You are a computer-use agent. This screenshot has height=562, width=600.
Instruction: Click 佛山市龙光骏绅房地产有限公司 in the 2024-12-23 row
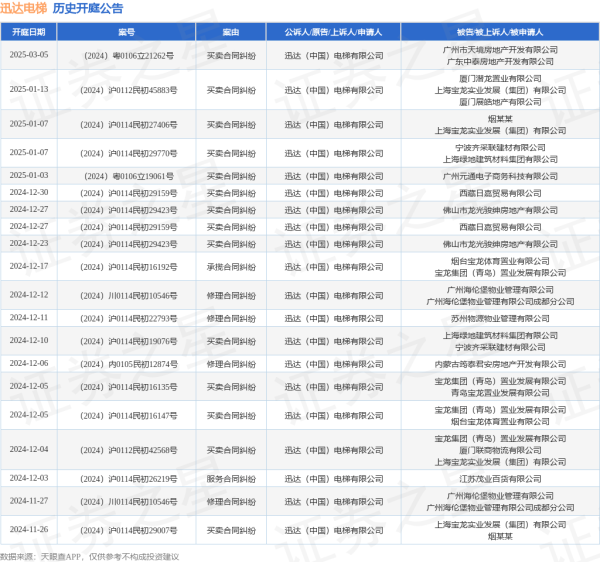[500, 244]
